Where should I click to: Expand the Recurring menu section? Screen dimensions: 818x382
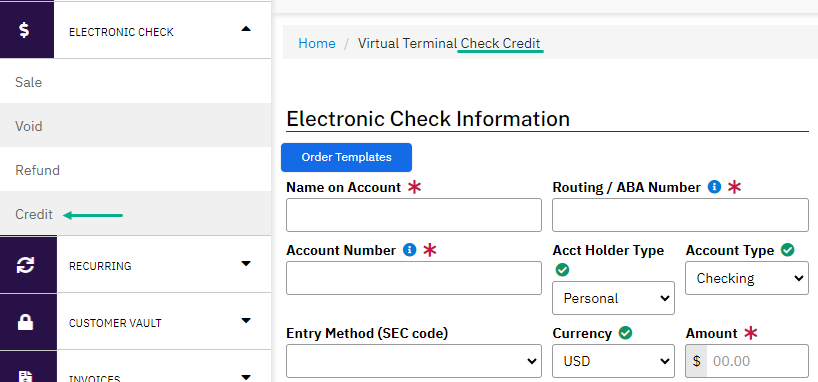[246, 264]
